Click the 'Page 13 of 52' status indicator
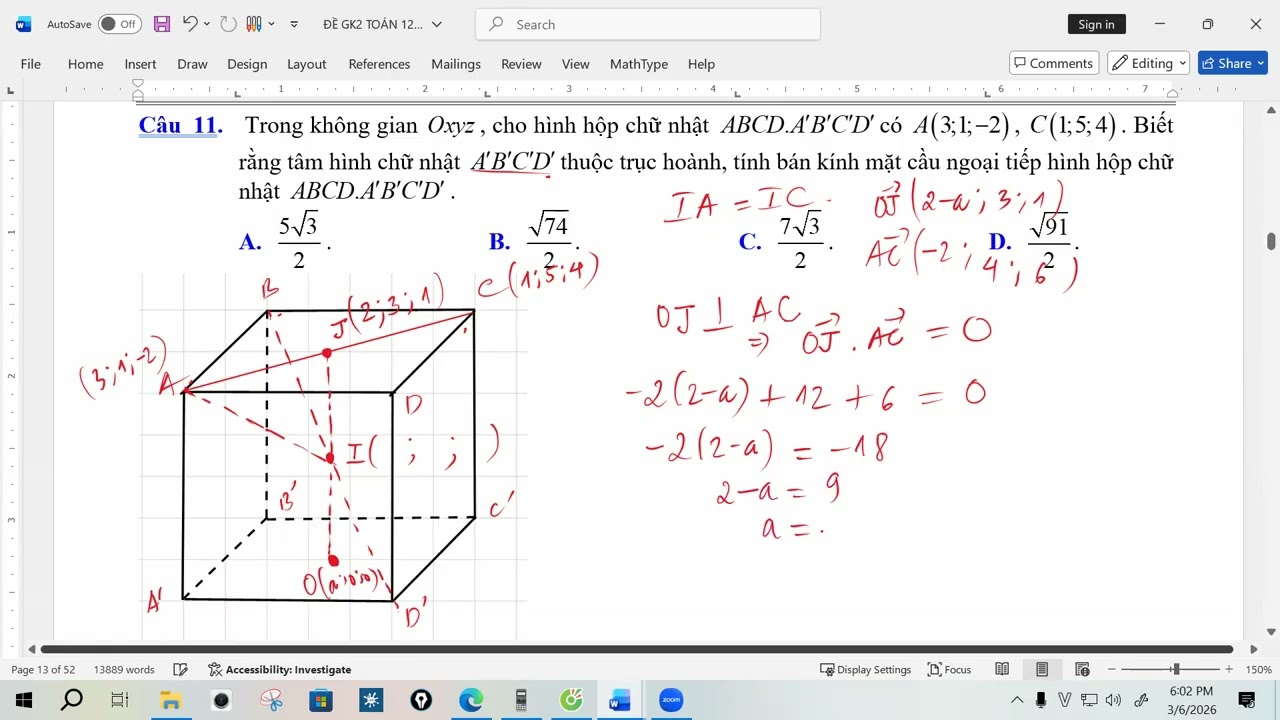1280x720 pixels. point(43,670)
